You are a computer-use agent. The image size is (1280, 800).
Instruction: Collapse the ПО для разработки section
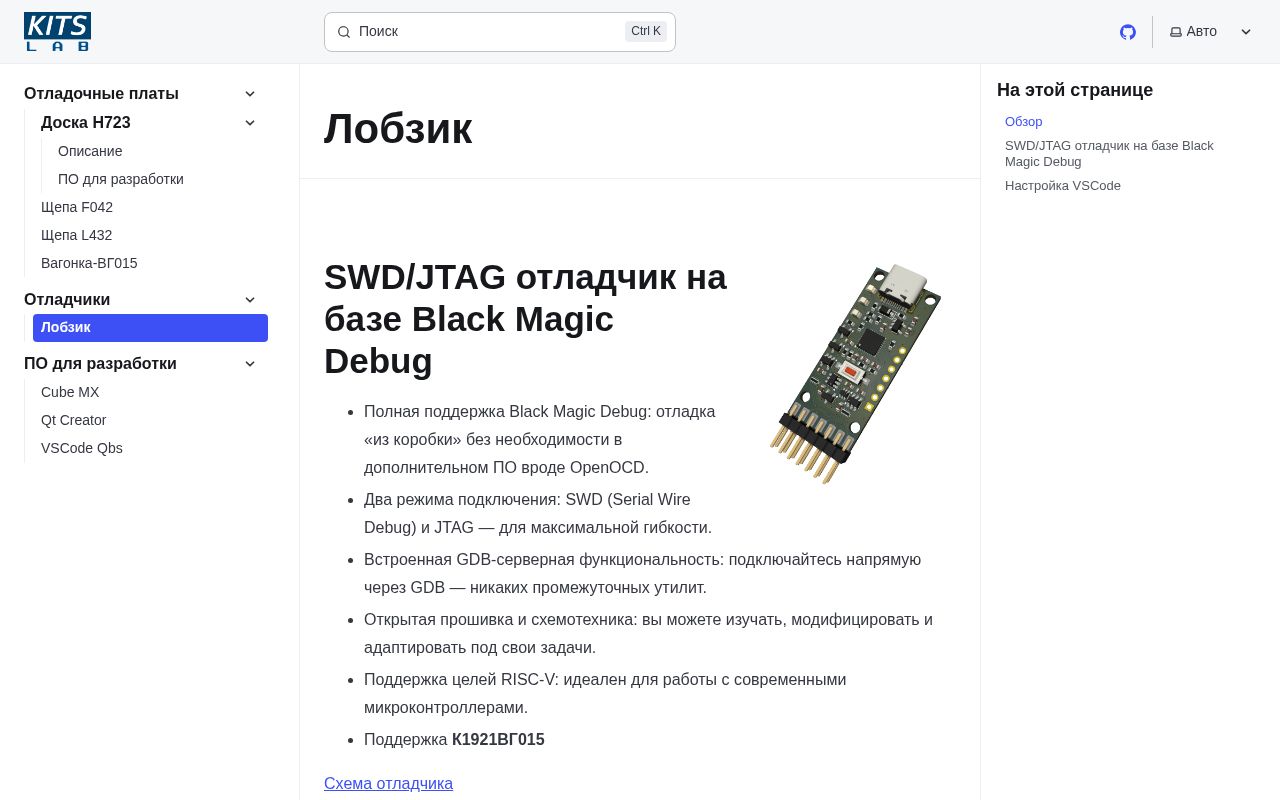[250, 364]
